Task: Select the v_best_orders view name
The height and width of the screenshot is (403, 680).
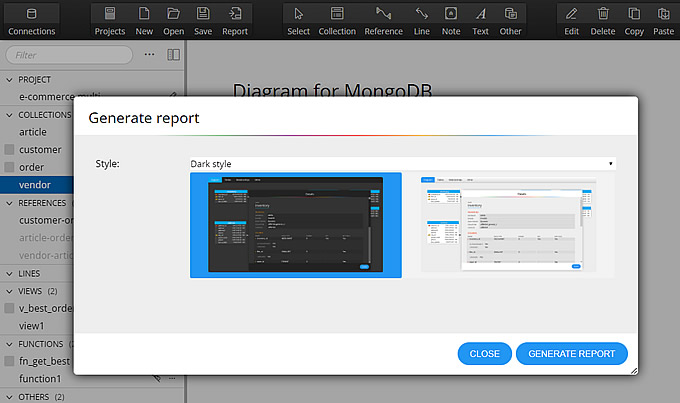Action: coord(46,308)
